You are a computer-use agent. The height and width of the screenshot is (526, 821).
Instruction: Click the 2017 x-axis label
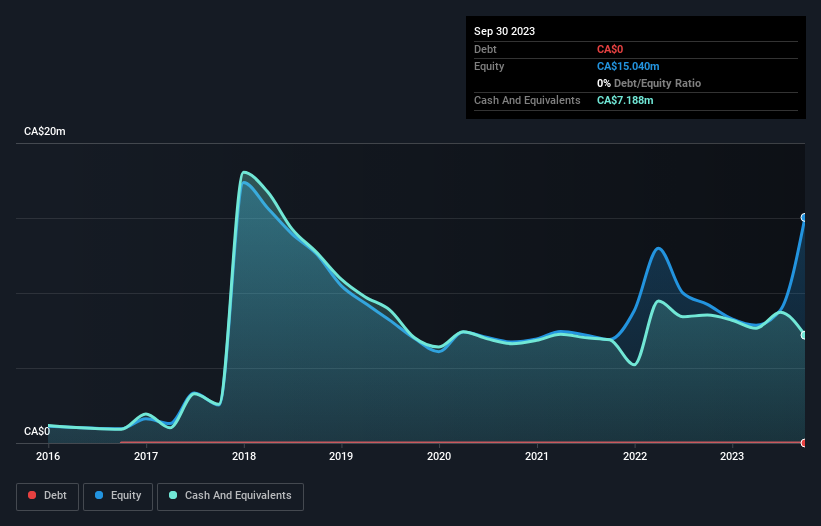point(146,456)
